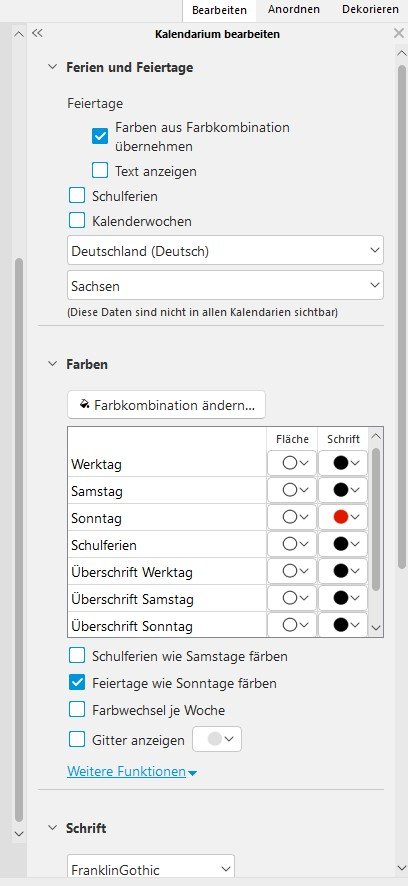
Task: Enable Text anzeigen for Feiertage
Action: pyautogui.click(x=100, y=171)
